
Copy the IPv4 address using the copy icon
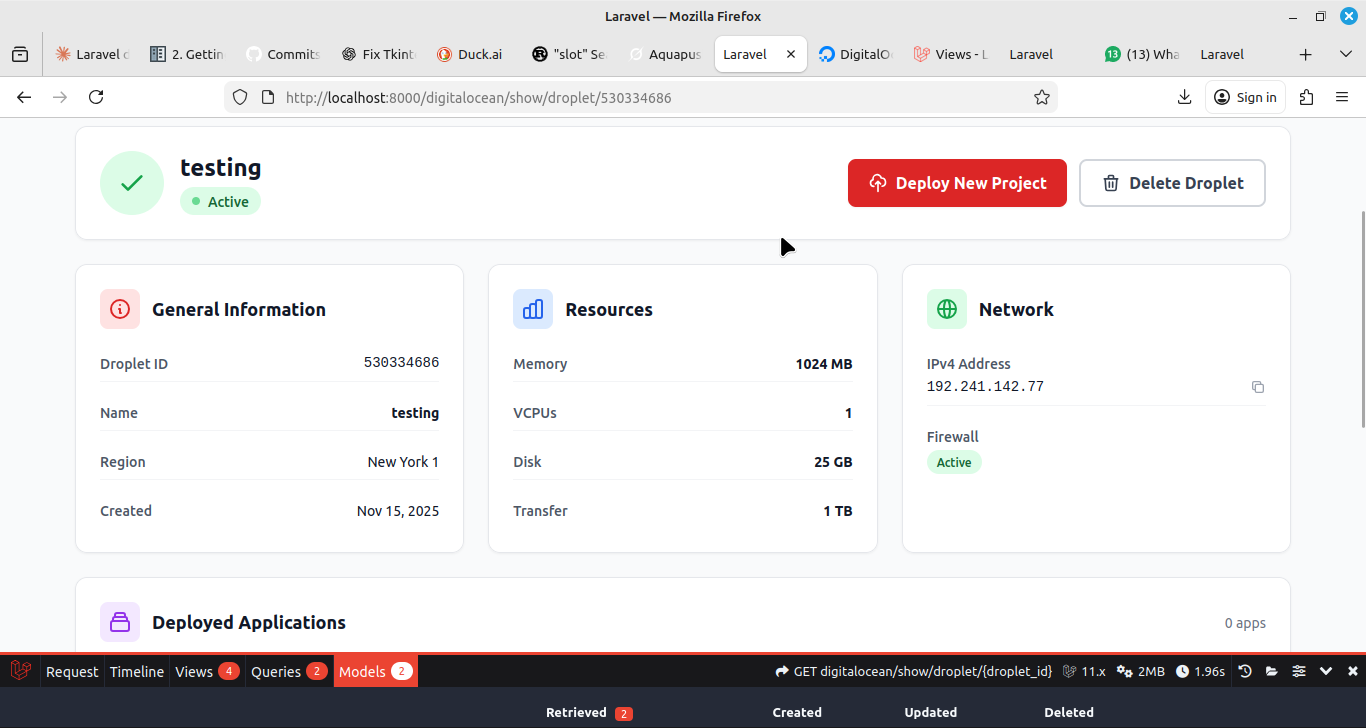tap(1257, 386)
